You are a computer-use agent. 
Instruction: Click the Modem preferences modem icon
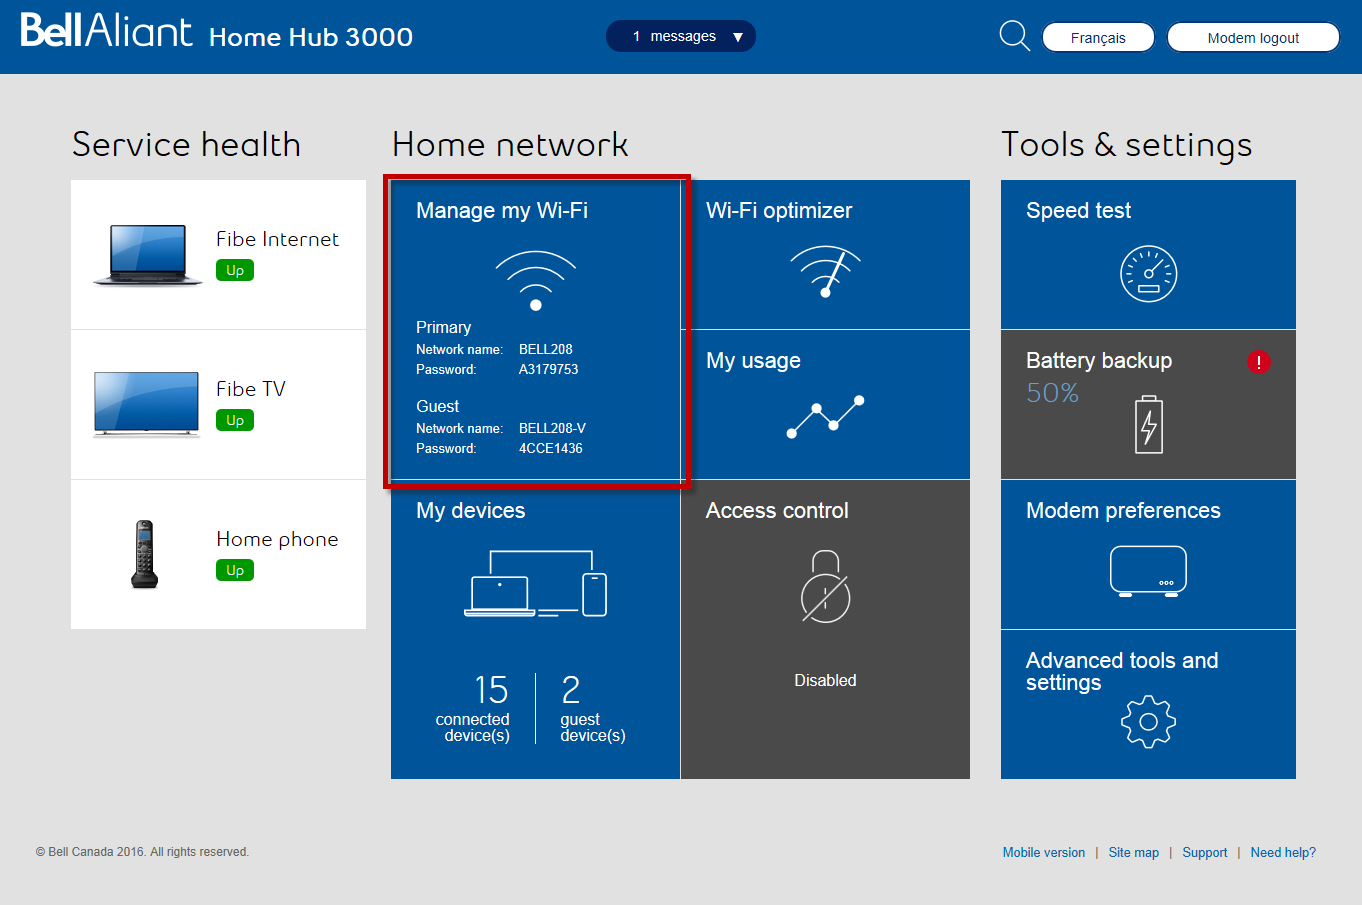pyautogui.click(x=1148, y=571)
